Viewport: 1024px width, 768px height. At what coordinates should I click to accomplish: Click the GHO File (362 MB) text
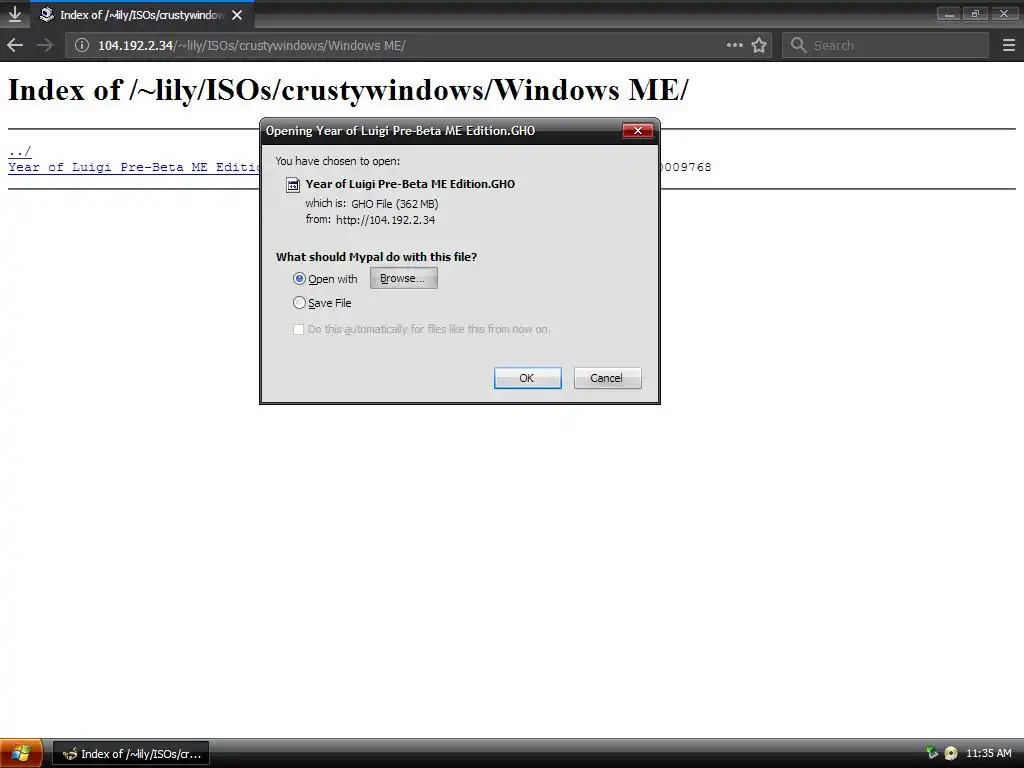coord(394,204)
